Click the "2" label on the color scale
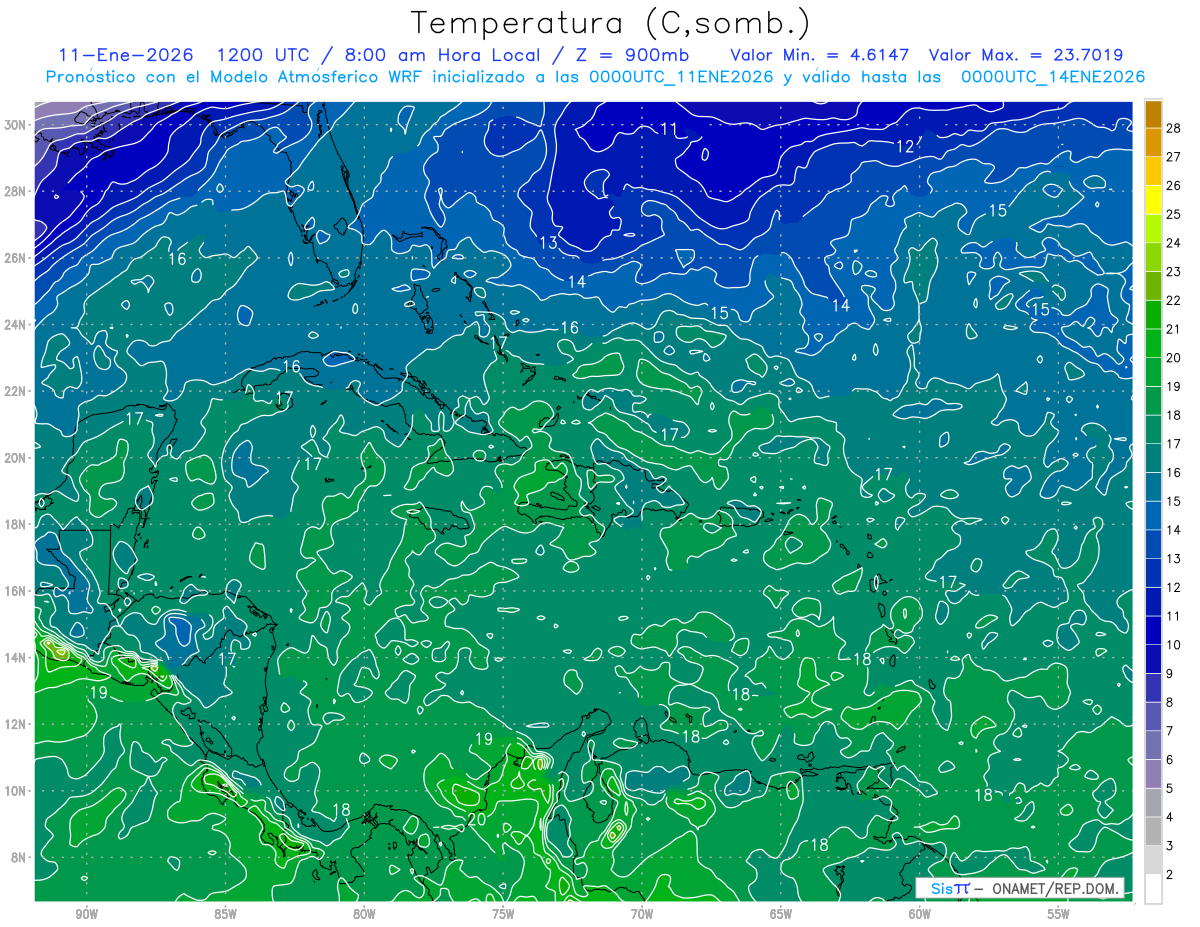Viewport: 1200px width, 927px height. point(1171,875)
